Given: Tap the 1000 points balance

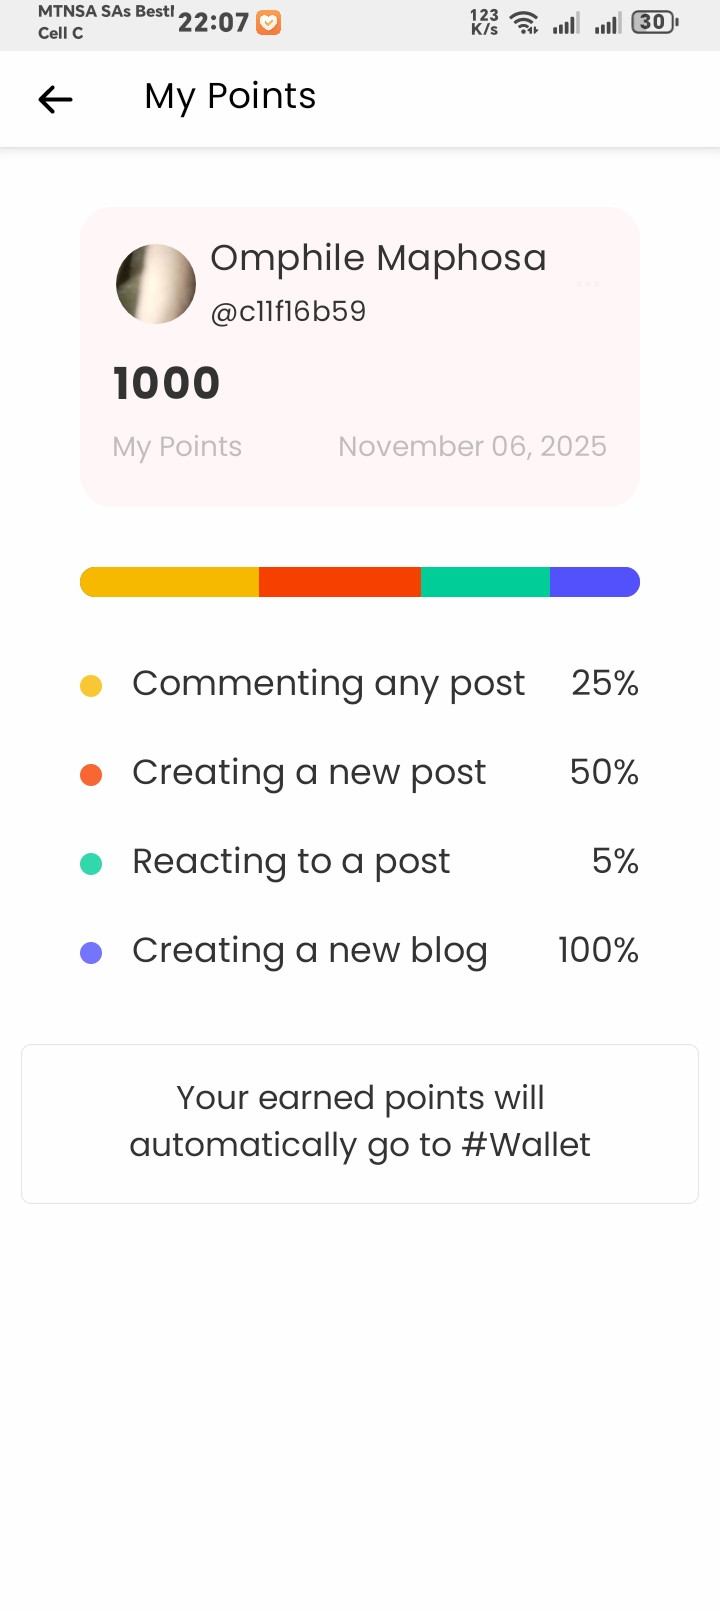Looking at the screenshot, I should [166, 384].
